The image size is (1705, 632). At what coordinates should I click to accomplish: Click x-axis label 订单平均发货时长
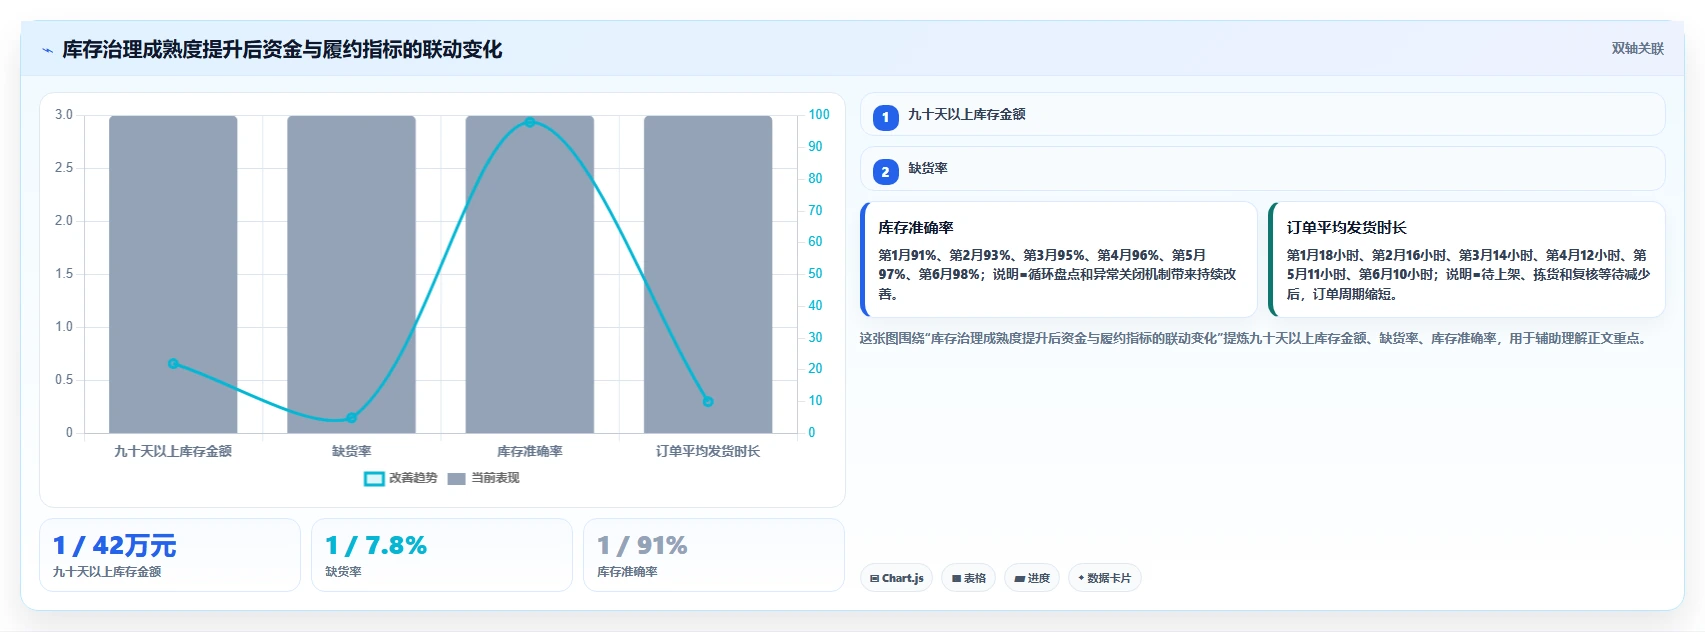pyautogui.click(x=708, y=452)
